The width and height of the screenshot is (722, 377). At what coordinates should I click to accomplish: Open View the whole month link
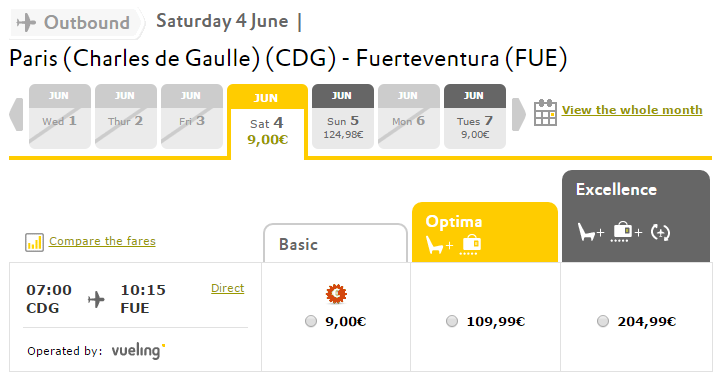pos(632,110)
